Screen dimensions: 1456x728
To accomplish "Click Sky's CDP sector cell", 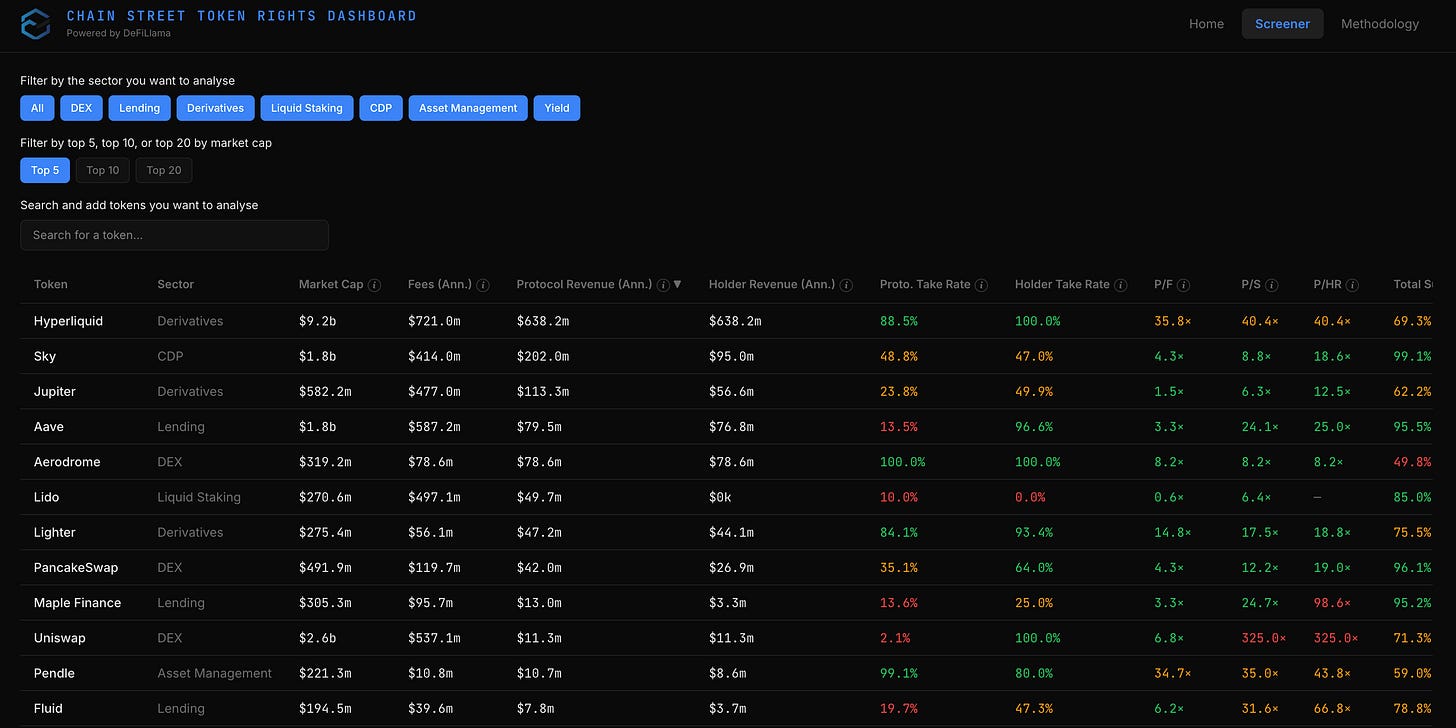I will pyautogui.click(x=170, y=356).
